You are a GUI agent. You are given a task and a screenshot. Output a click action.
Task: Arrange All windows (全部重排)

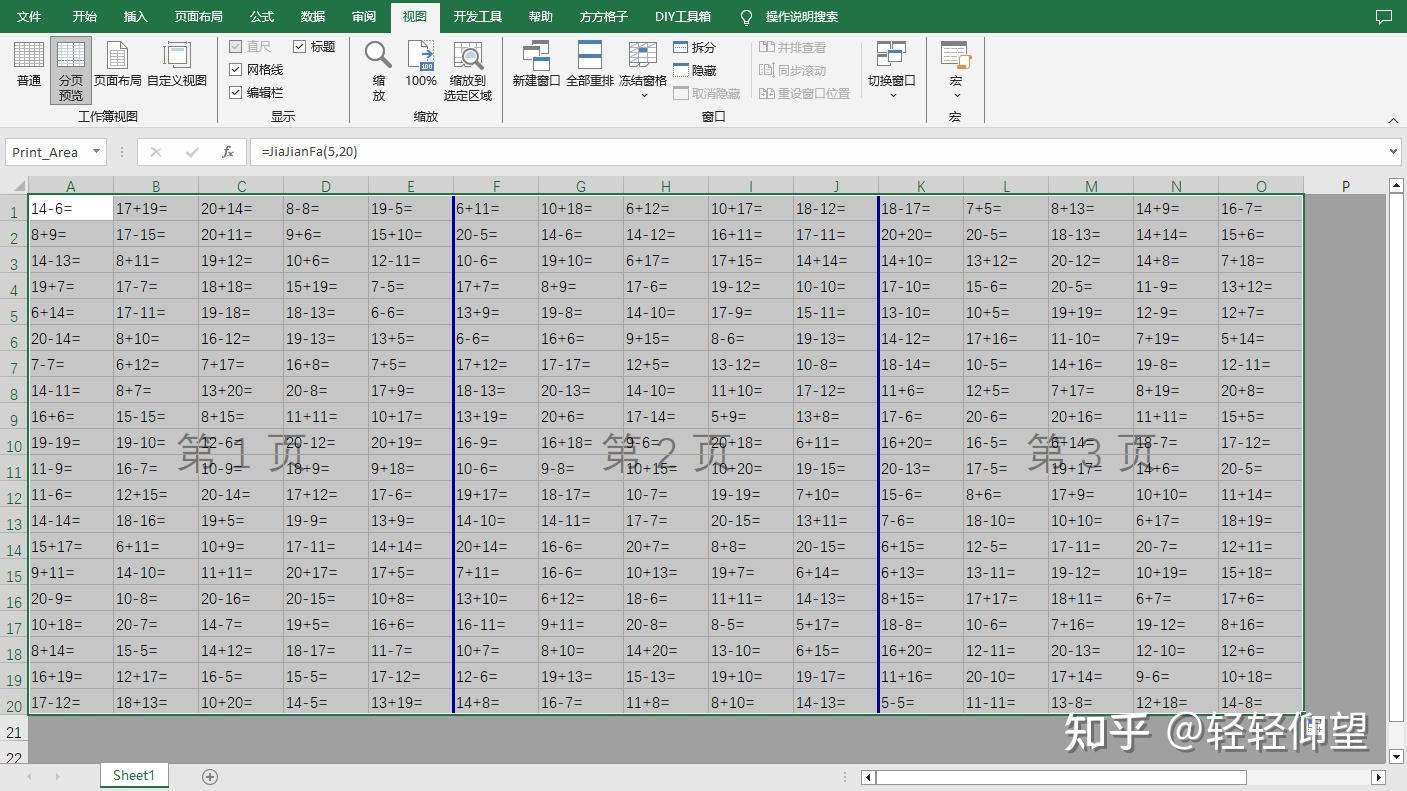coord(590,65)
